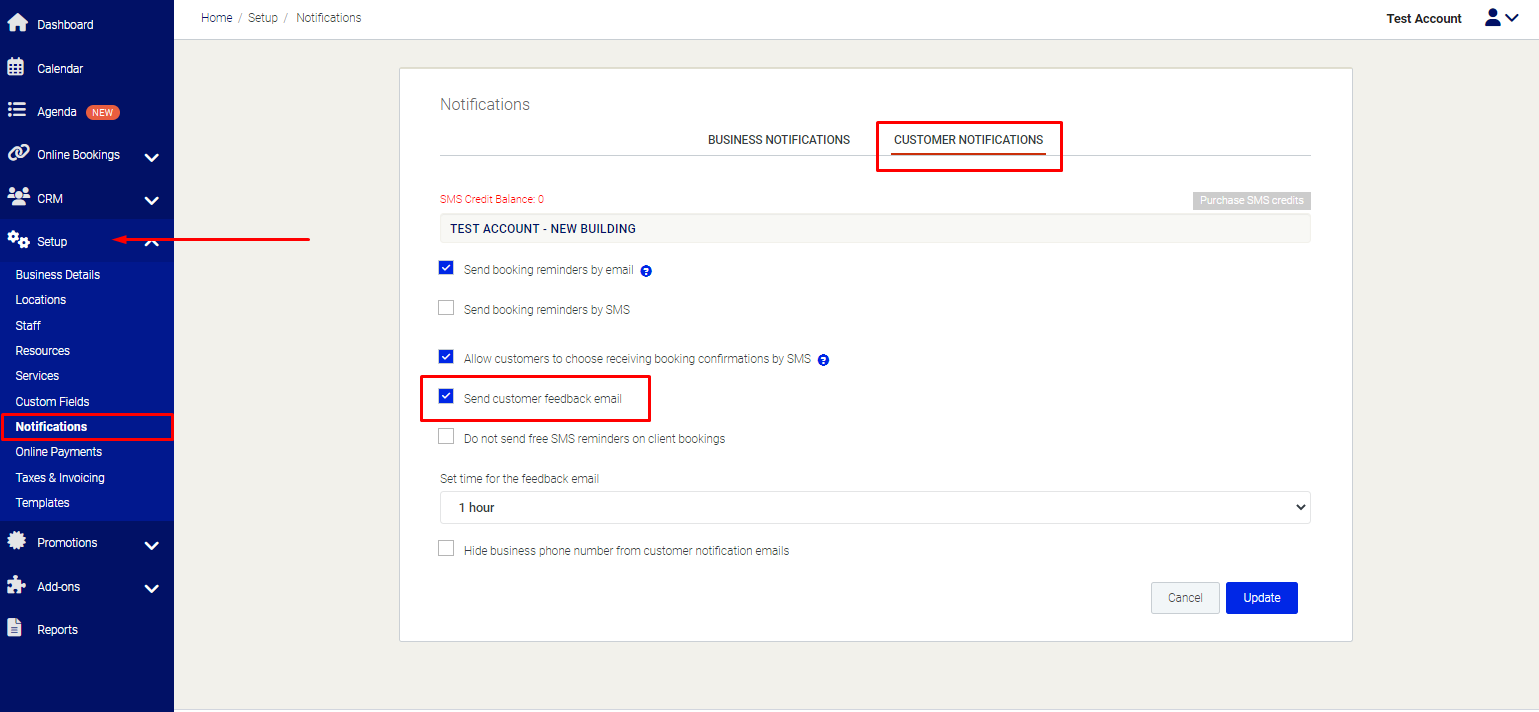Check Hide business phone number option
Screen dimensions: 1539x712
click(446, 549)
